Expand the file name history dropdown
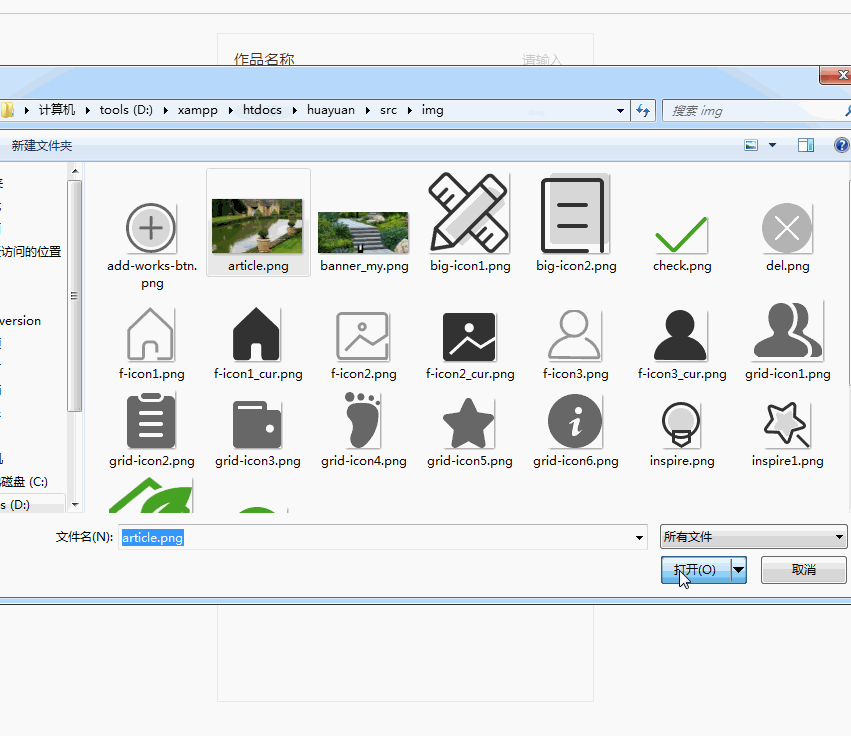 [640, 538]
